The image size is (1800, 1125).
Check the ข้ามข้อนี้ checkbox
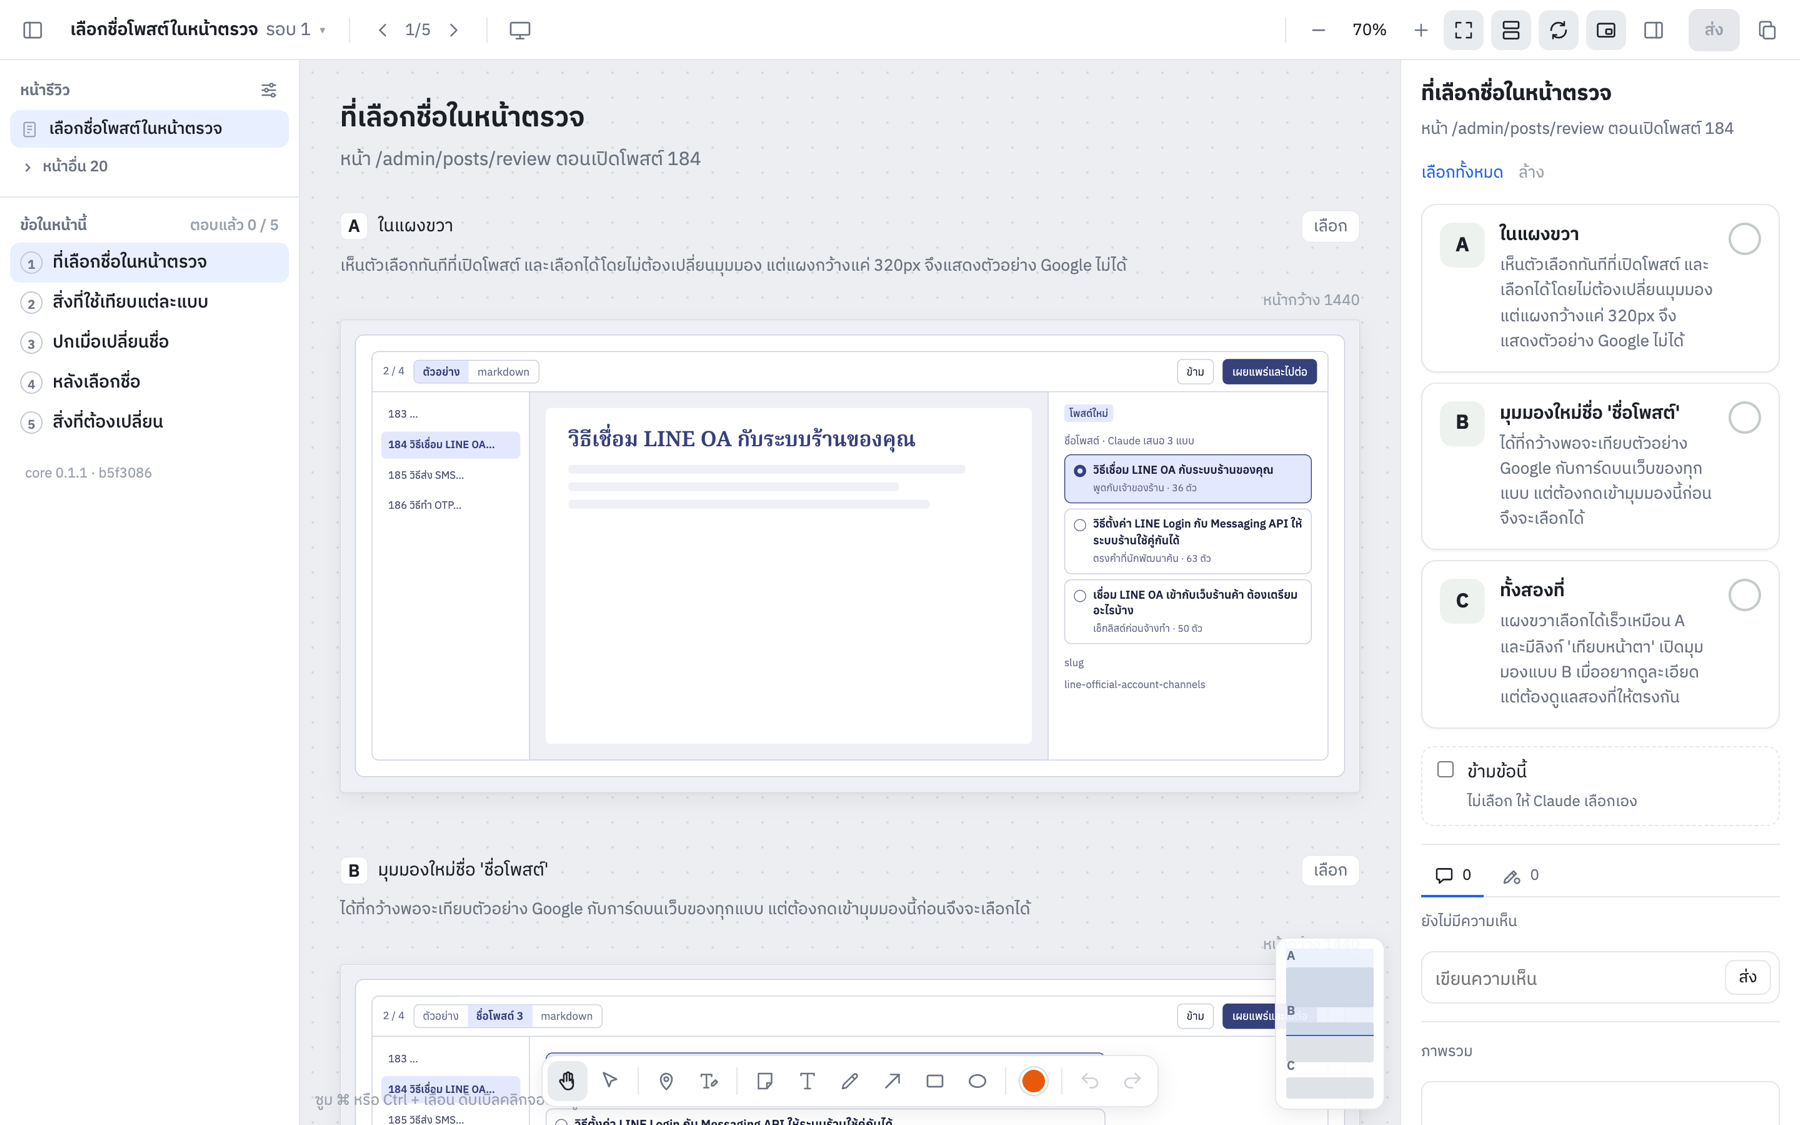point(1446,769)
